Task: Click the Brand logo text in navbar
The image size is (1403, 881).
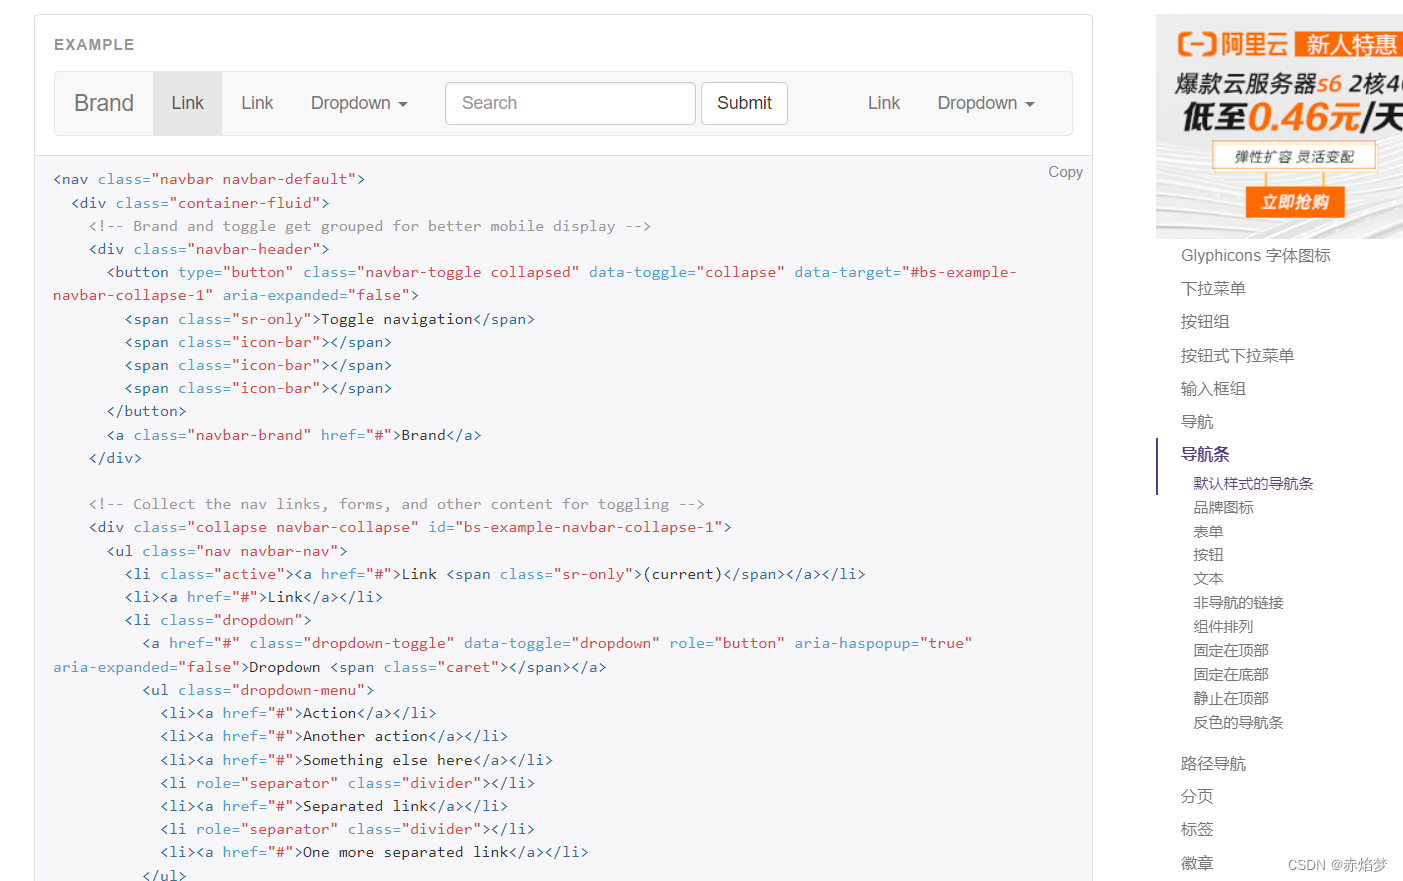Action: point(104,103)
